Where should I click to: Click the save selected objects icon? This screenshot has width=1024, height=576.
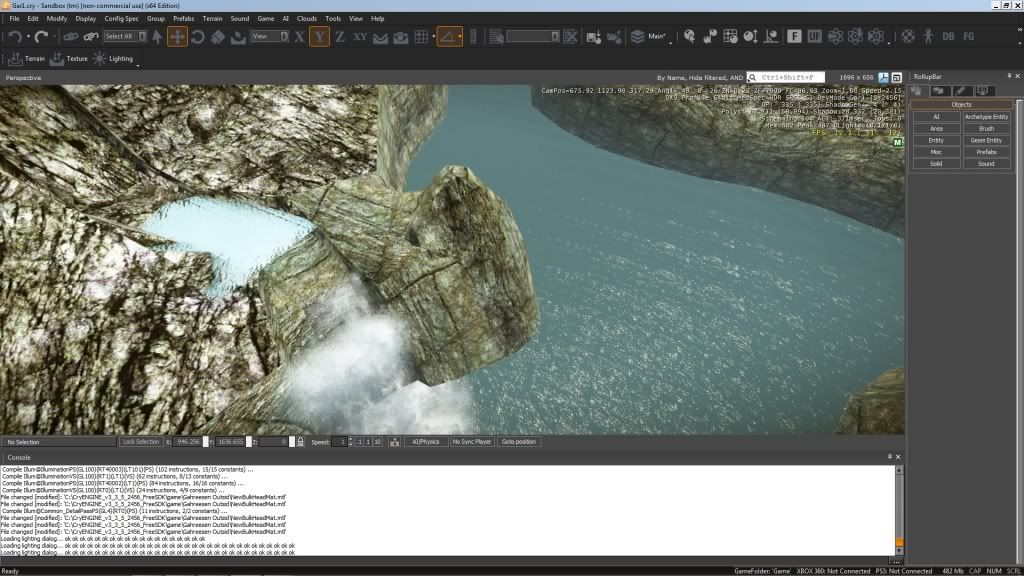click(x=594, y=37)
